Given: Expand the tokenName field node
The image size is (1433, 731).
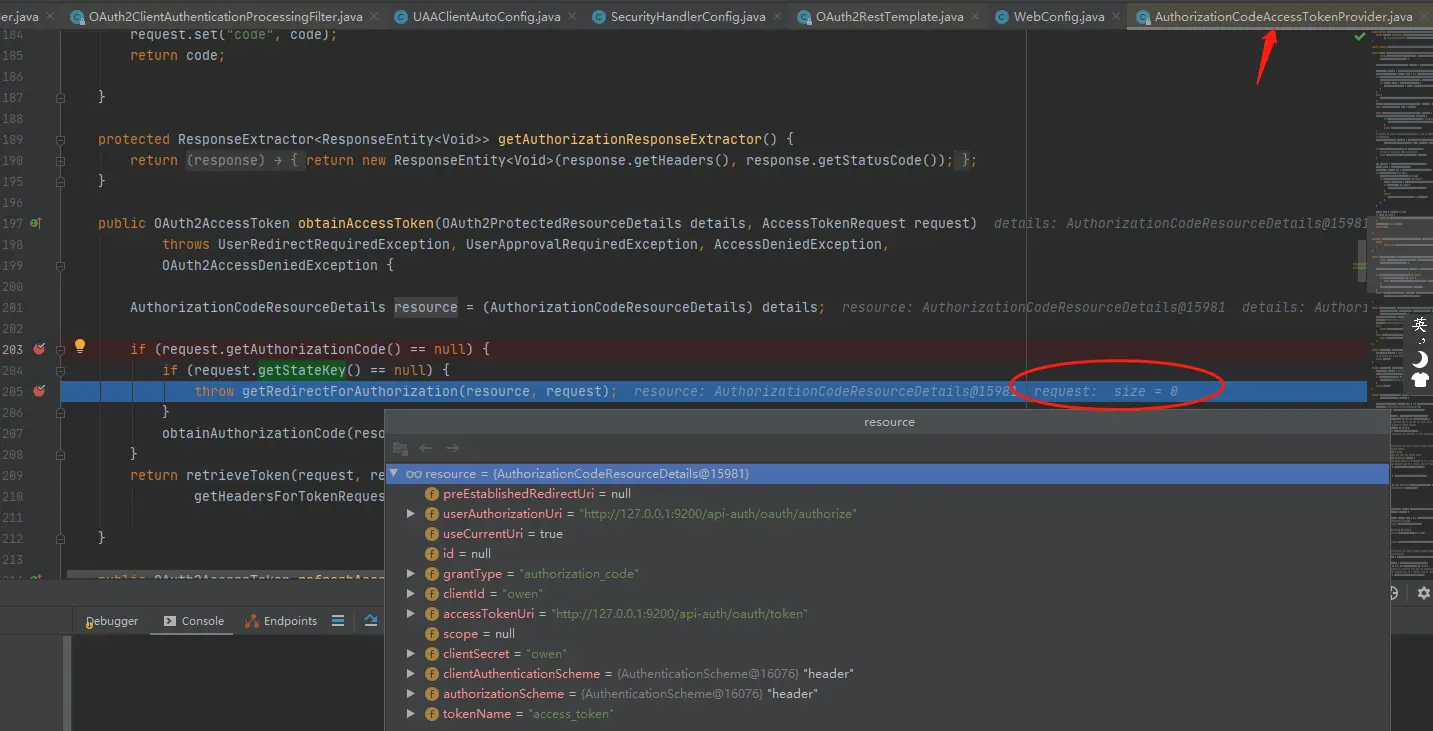Looking at the screenshot, I should click(411, 713).
